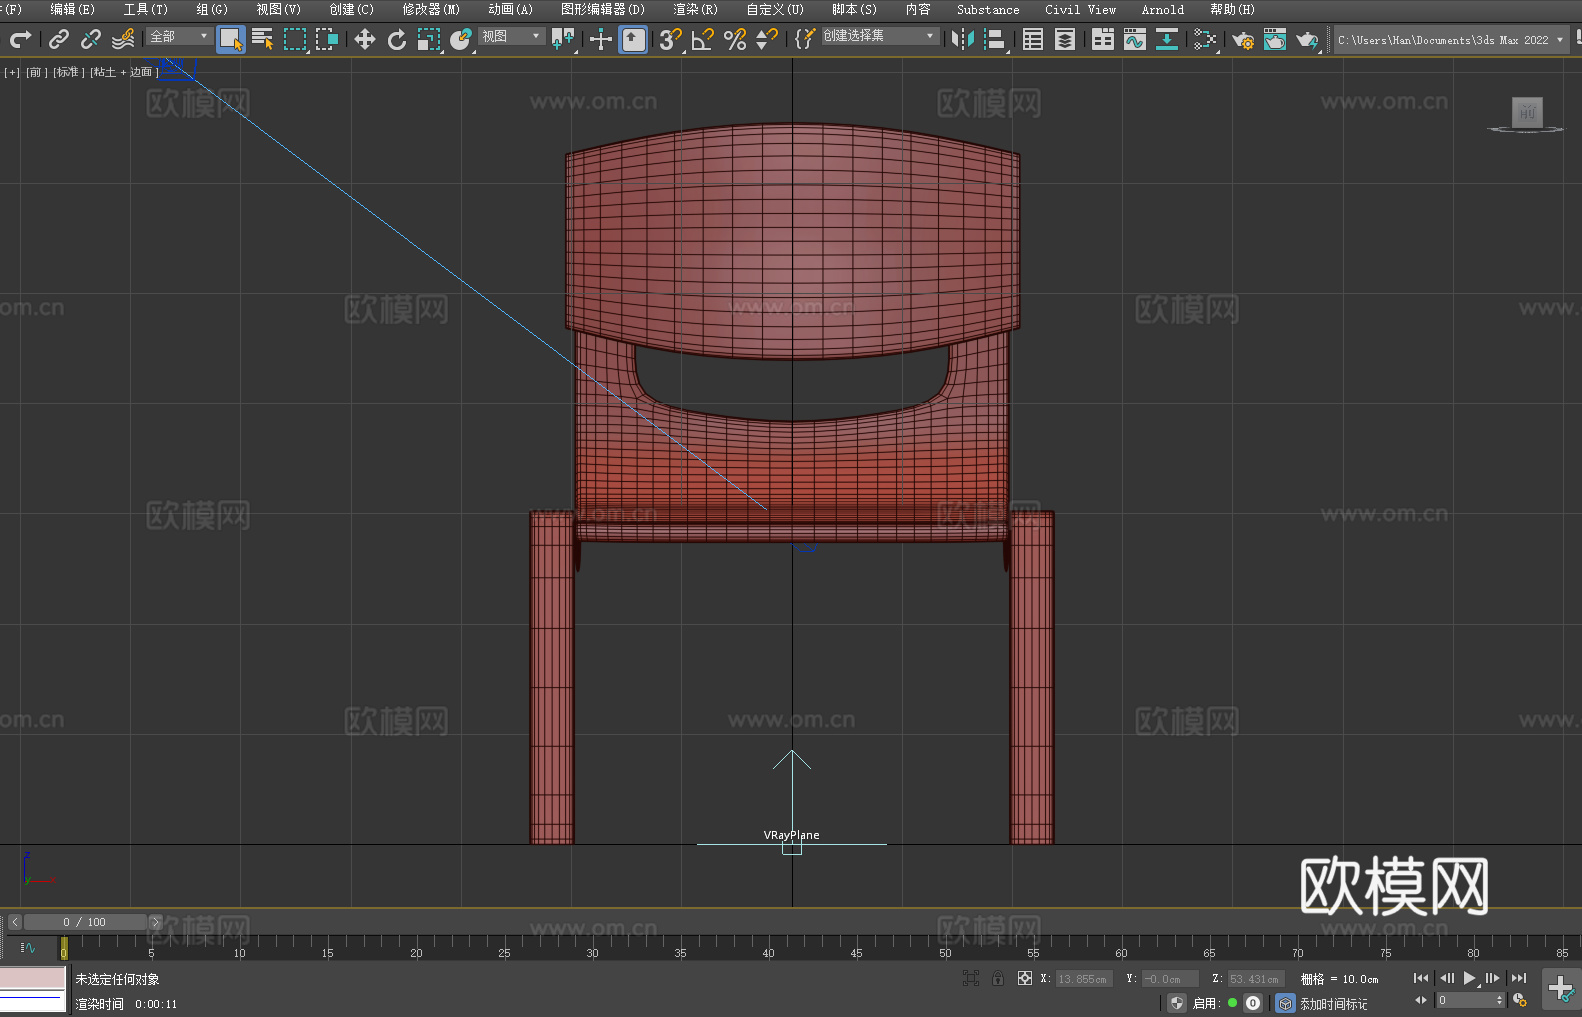Open the 工具(T) menu
1582x1017 pixels.
[x=146, y=9]
